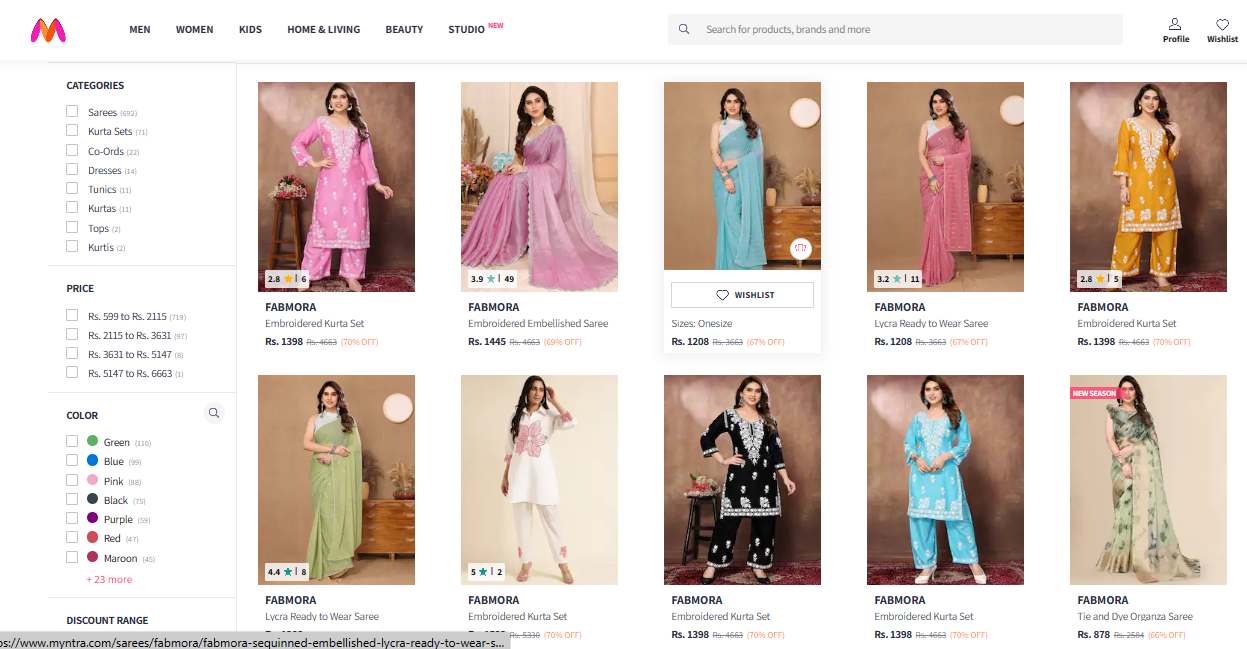This screenshot has width=1247, height=649.
Task: Click the Maroon color swatch
Action: [x=92, y=557]
